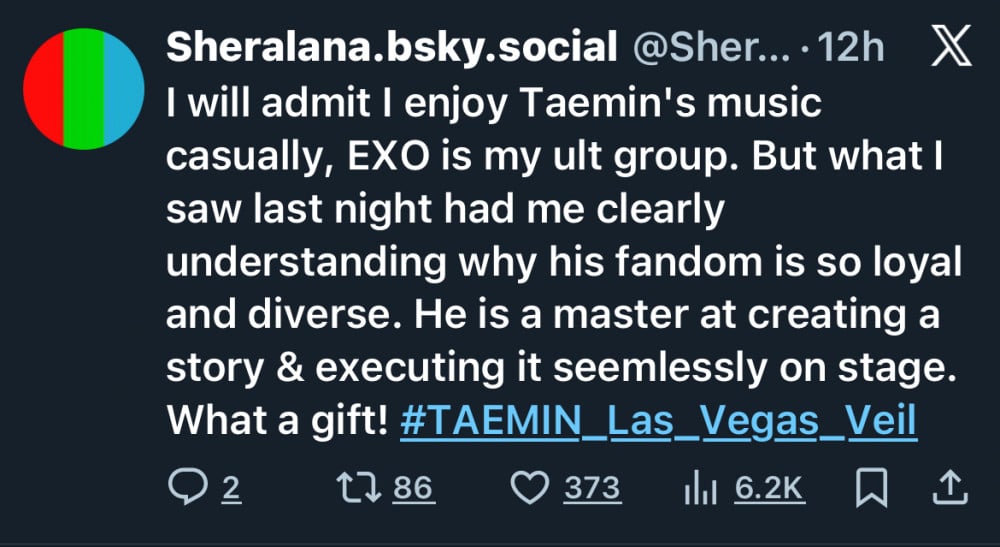Image resolution: width=1000 pixels, height=547 pixels.
Task: Click the reply speech bubble icon
Action: 184,487
